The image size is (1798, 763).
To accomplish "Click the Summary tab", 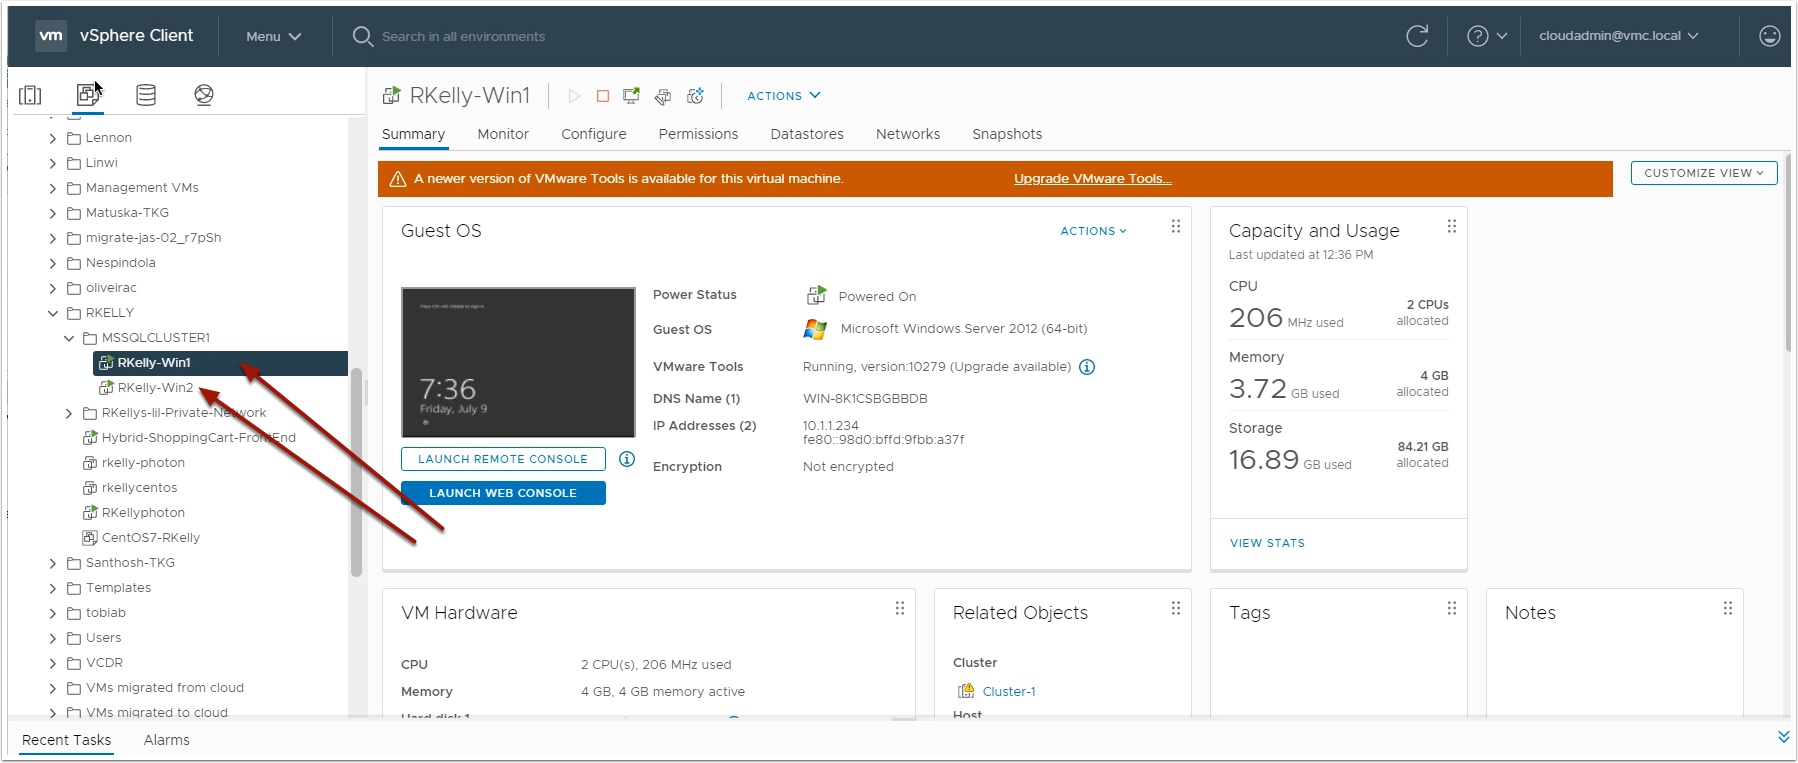I will (413, 134).
